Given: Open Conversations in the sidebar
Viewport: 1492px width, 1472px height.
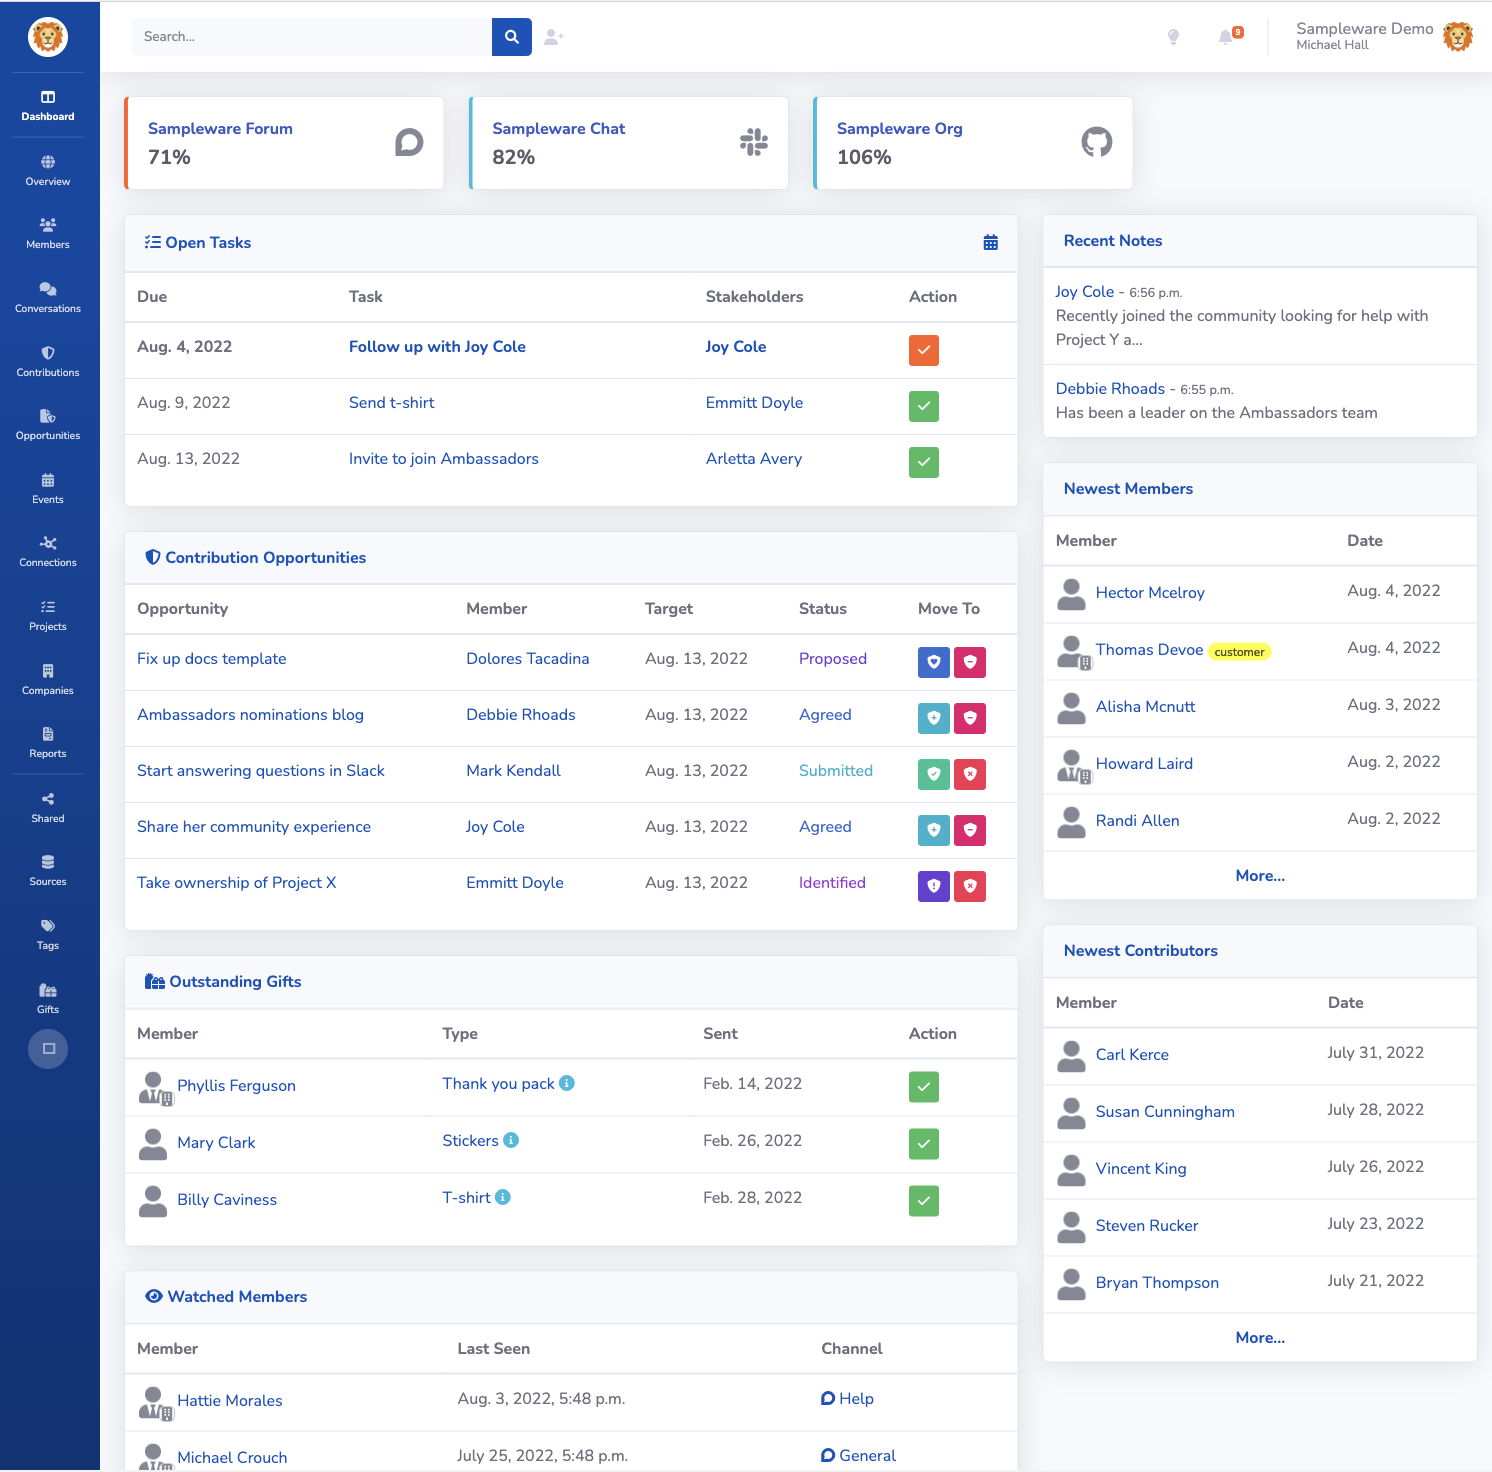Looking at the screenshot, I should click(48, 298).
